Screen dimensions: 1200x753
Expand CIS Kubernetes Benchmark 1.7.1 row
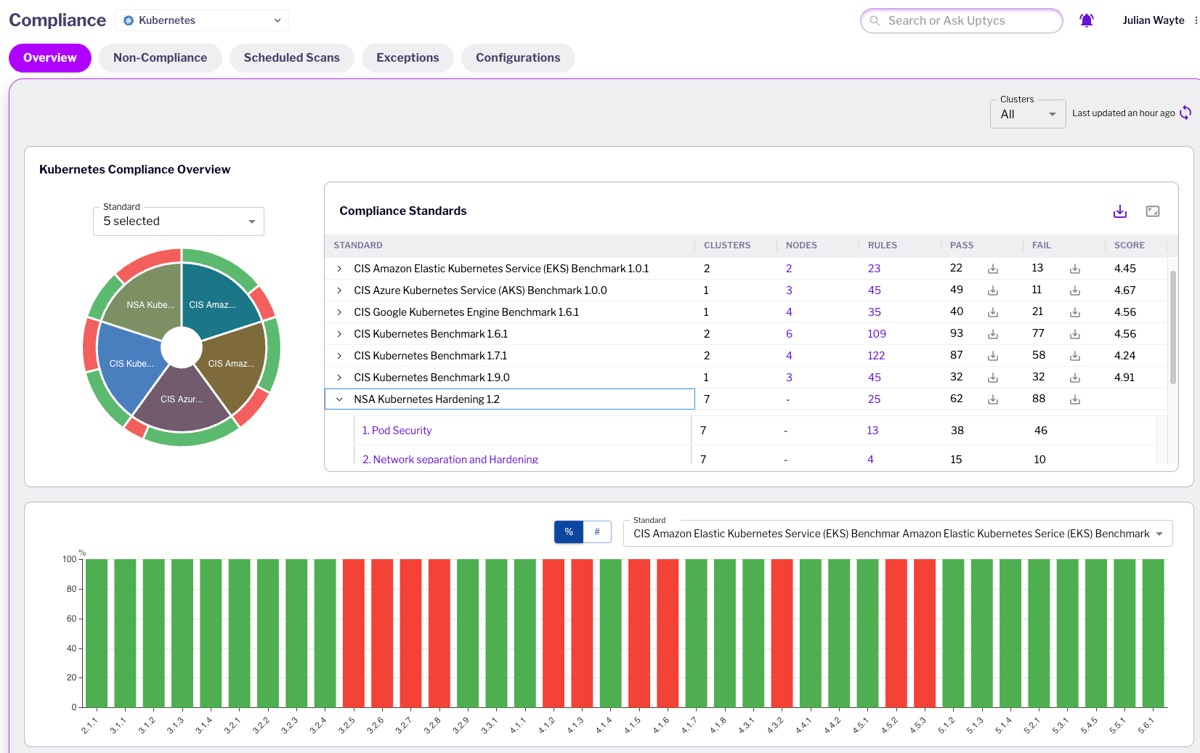coord(339,356)
